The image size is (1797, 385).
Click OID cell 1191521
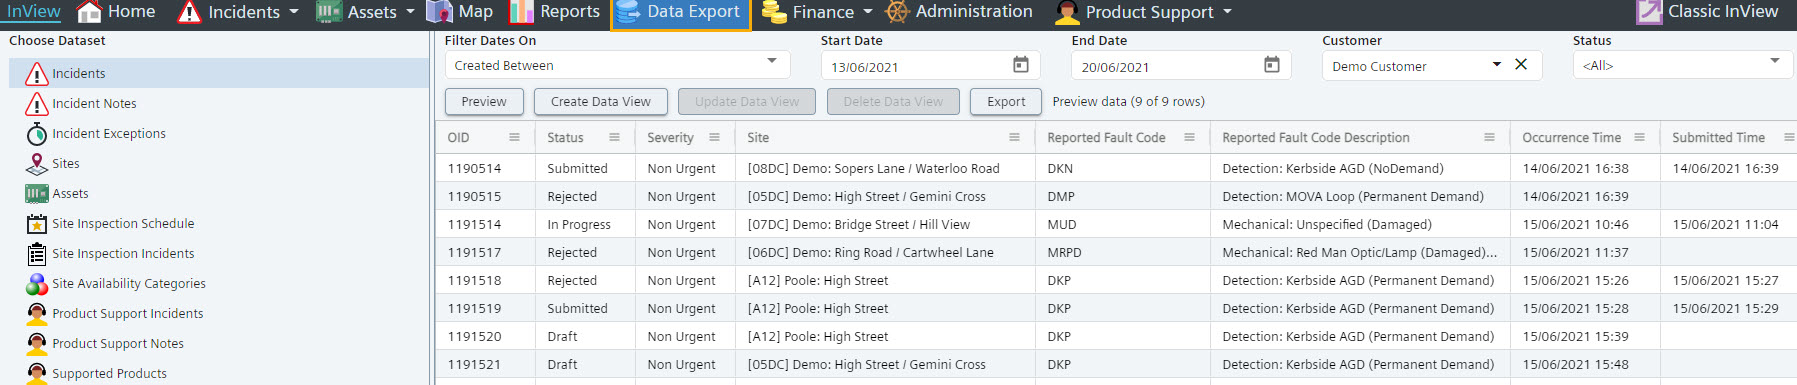point(474,364)
